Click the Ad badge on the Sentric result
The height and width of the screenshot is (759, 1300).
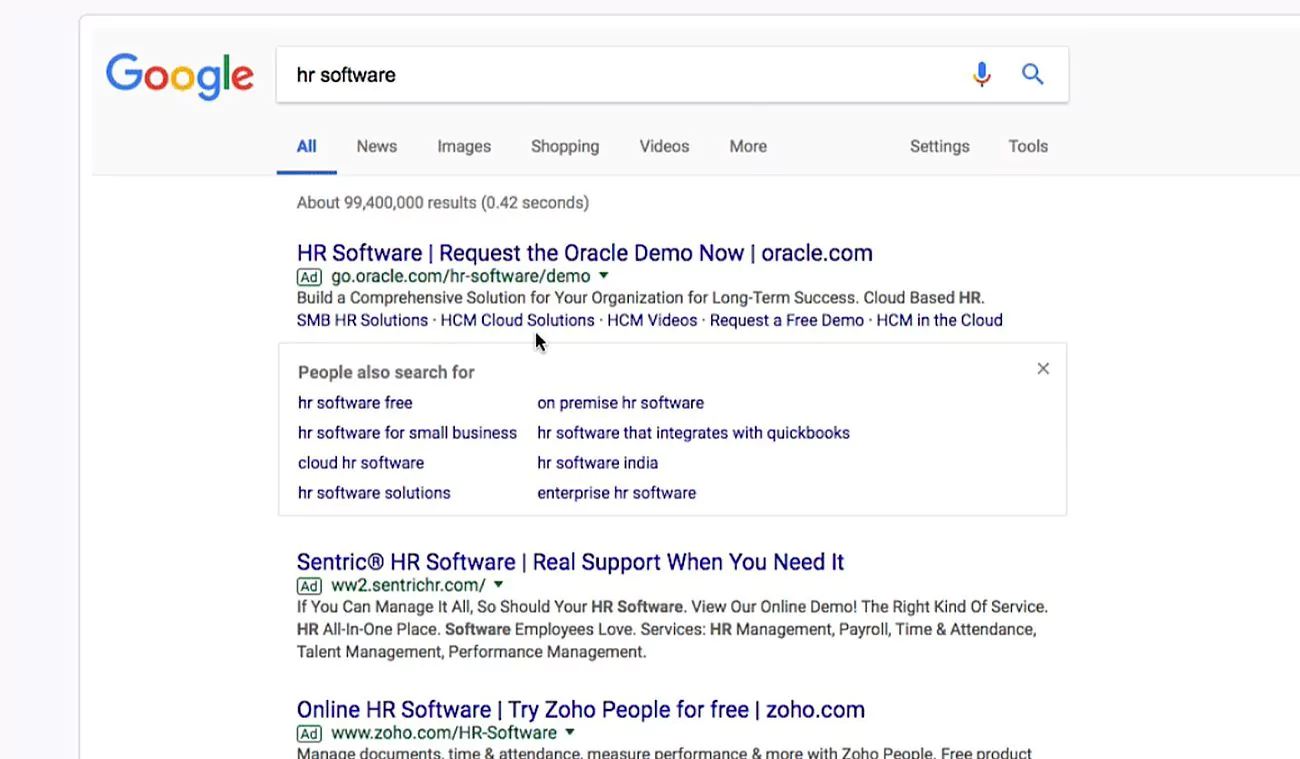pyautogui.click(x=309, y=586)
